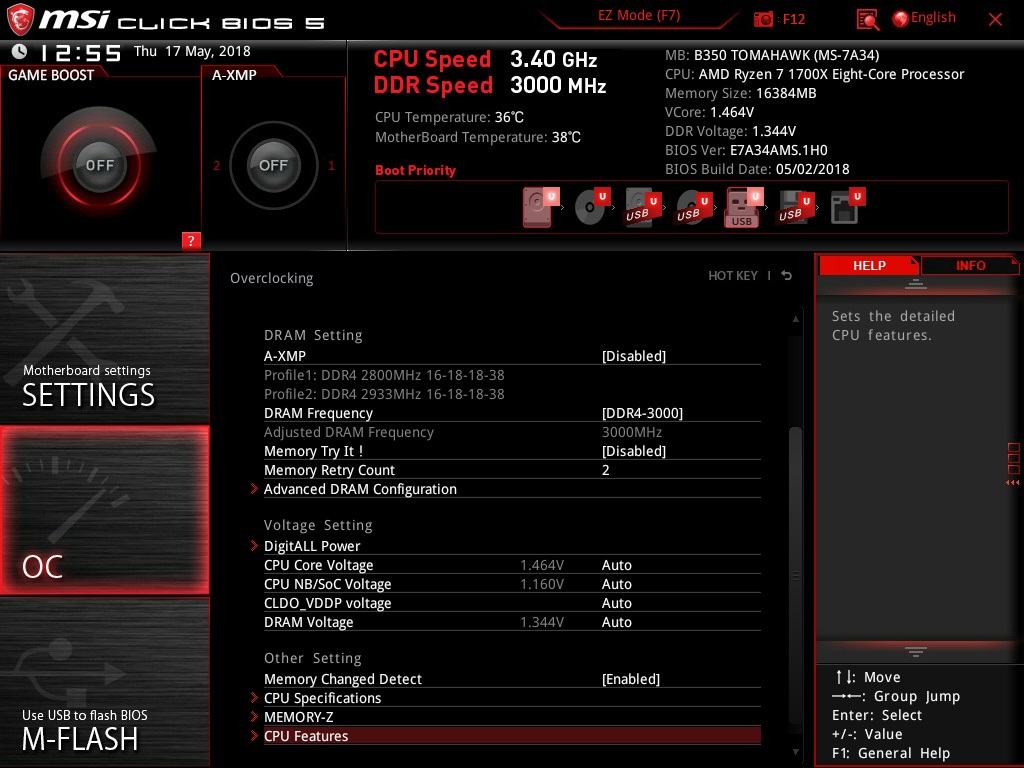
Task: Switch to the HELP tab
Action: coord(869,265)
